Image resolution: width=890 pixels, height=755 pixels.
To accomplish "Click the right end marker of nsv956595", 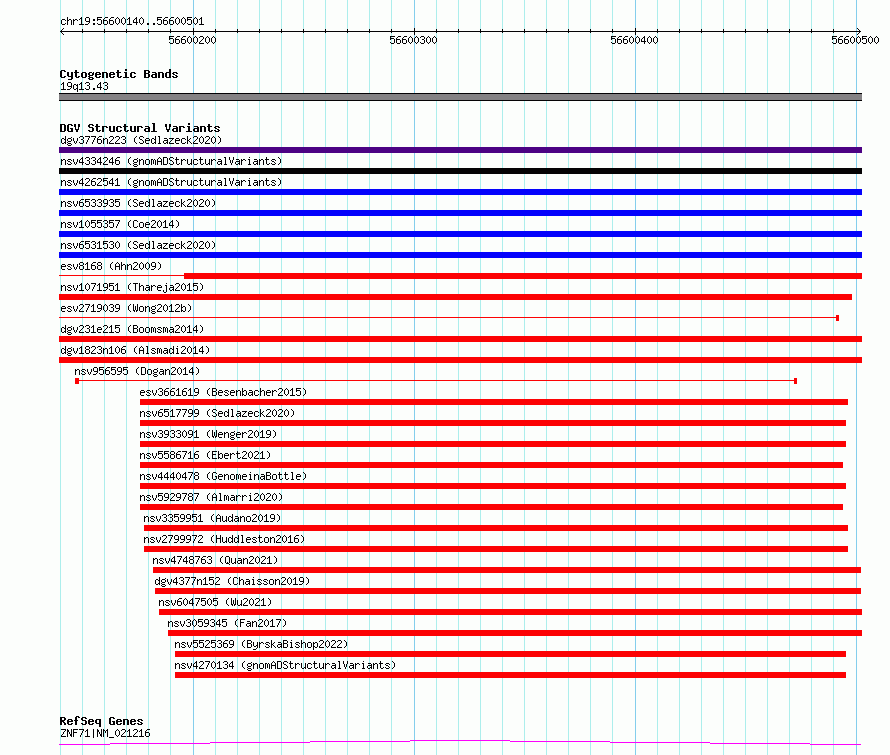I will point(796,381).
